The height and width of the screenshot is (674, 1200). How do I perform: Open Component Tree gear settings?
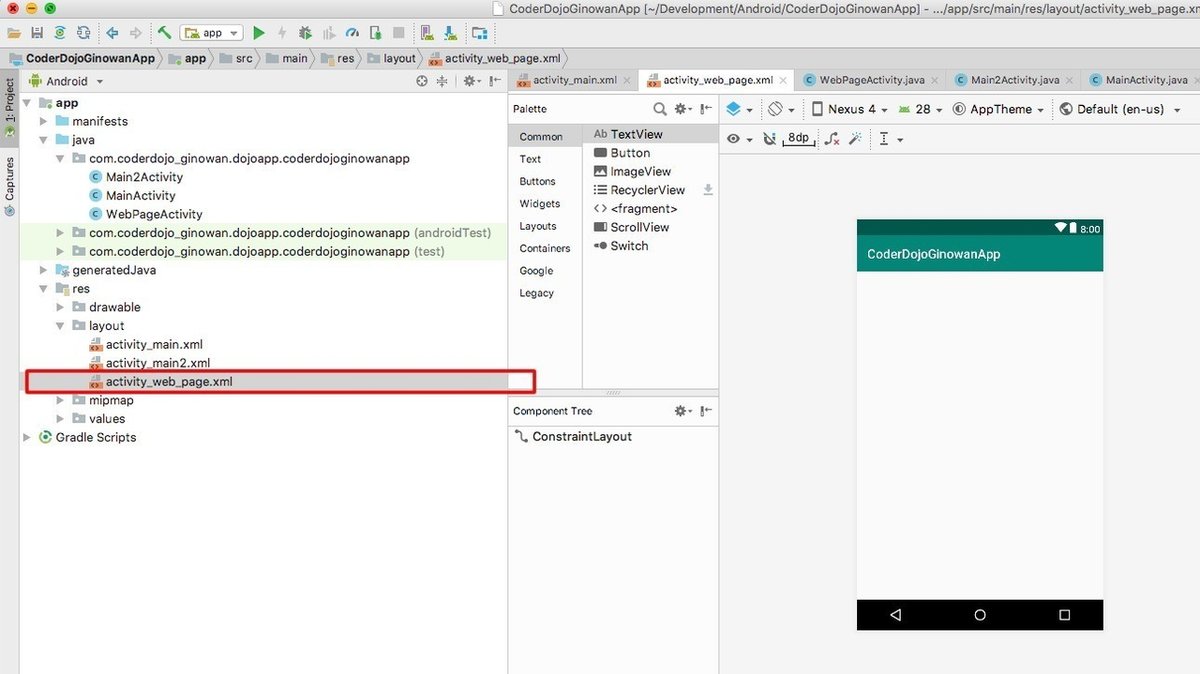683,411
